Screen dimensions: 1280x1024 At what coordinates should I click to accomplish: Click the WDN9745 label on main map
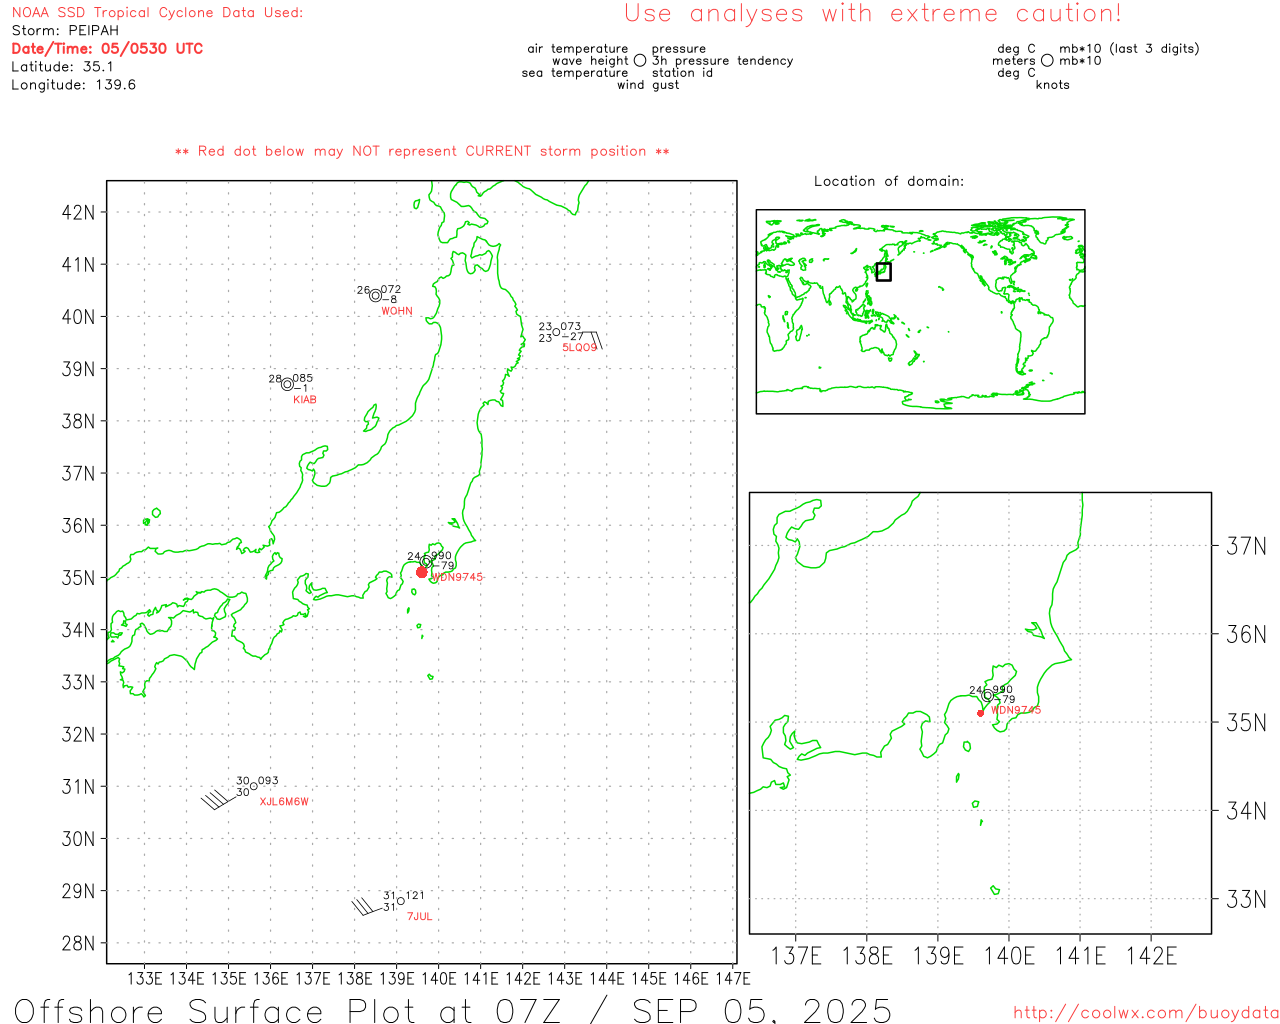[457, 577]
